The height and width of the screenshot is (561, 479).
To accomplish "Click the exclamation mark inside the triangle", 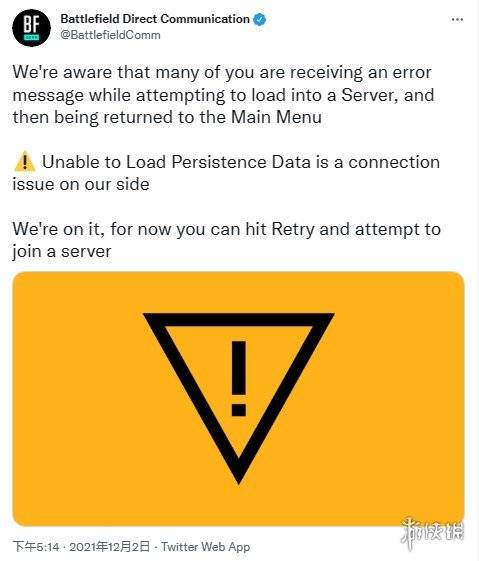I will (239, 378).
